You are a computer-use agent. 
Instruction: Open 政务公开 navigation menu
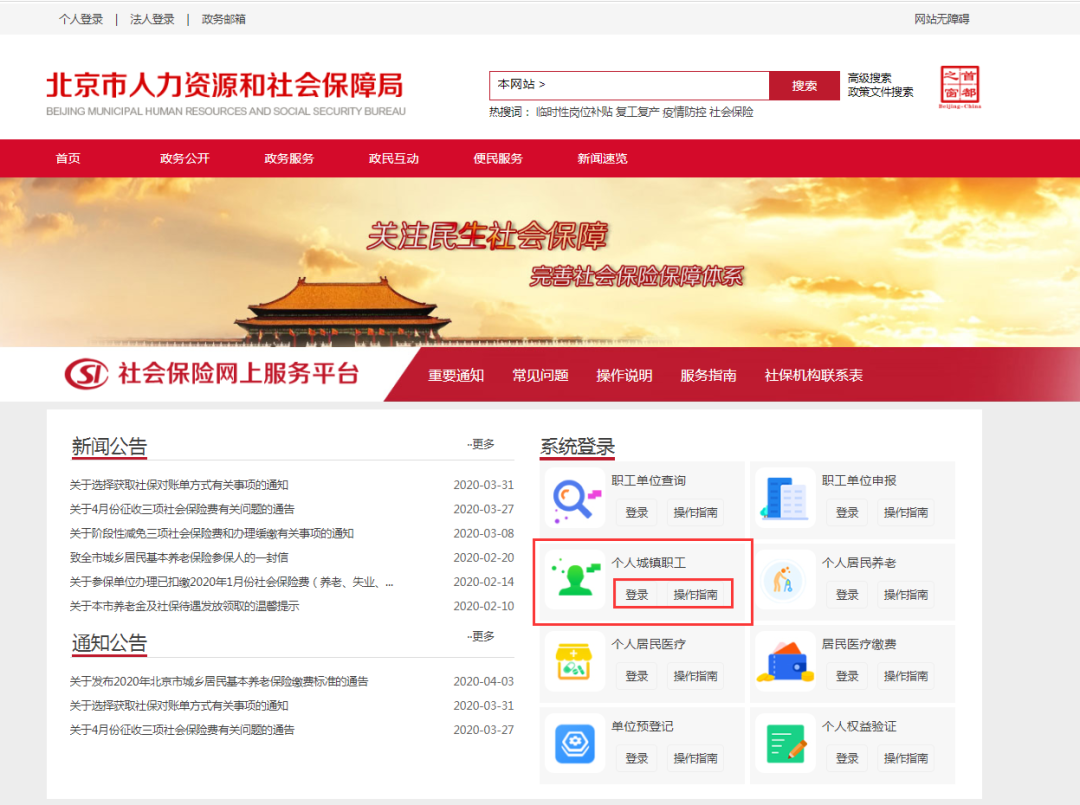tap(185, 158)
